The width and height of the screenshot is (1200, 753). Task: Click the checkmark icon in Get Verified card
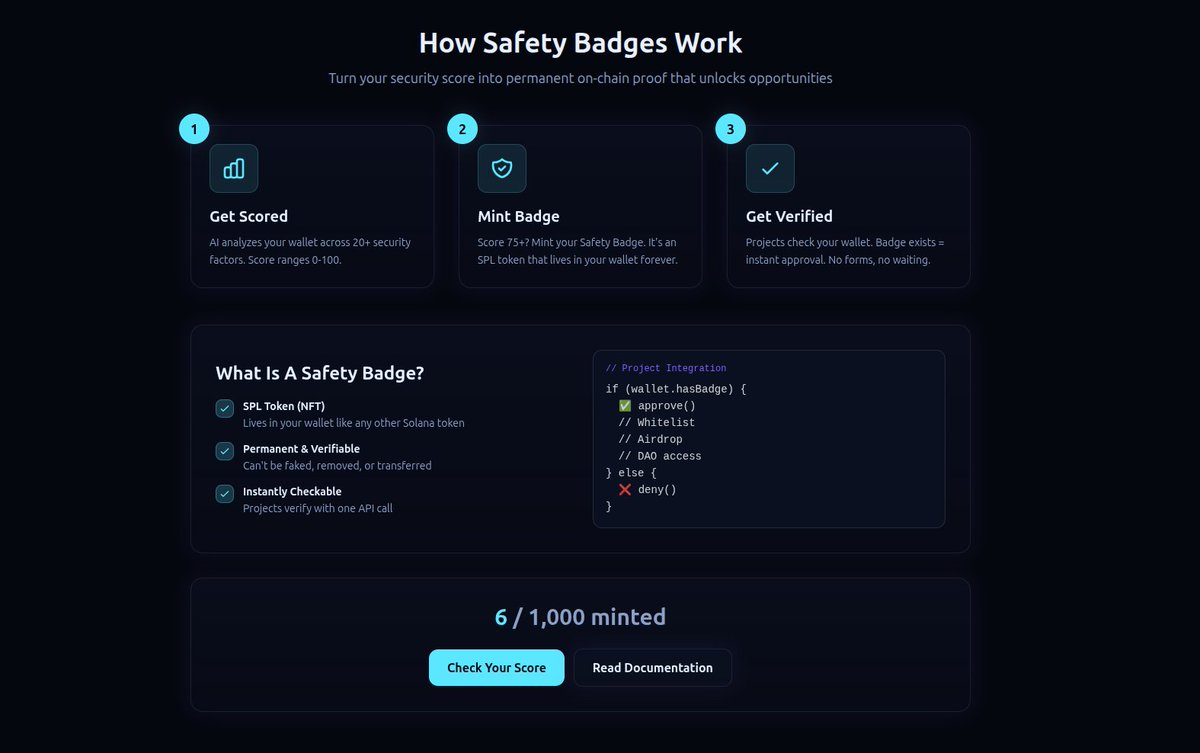click(x=770, y=168)
